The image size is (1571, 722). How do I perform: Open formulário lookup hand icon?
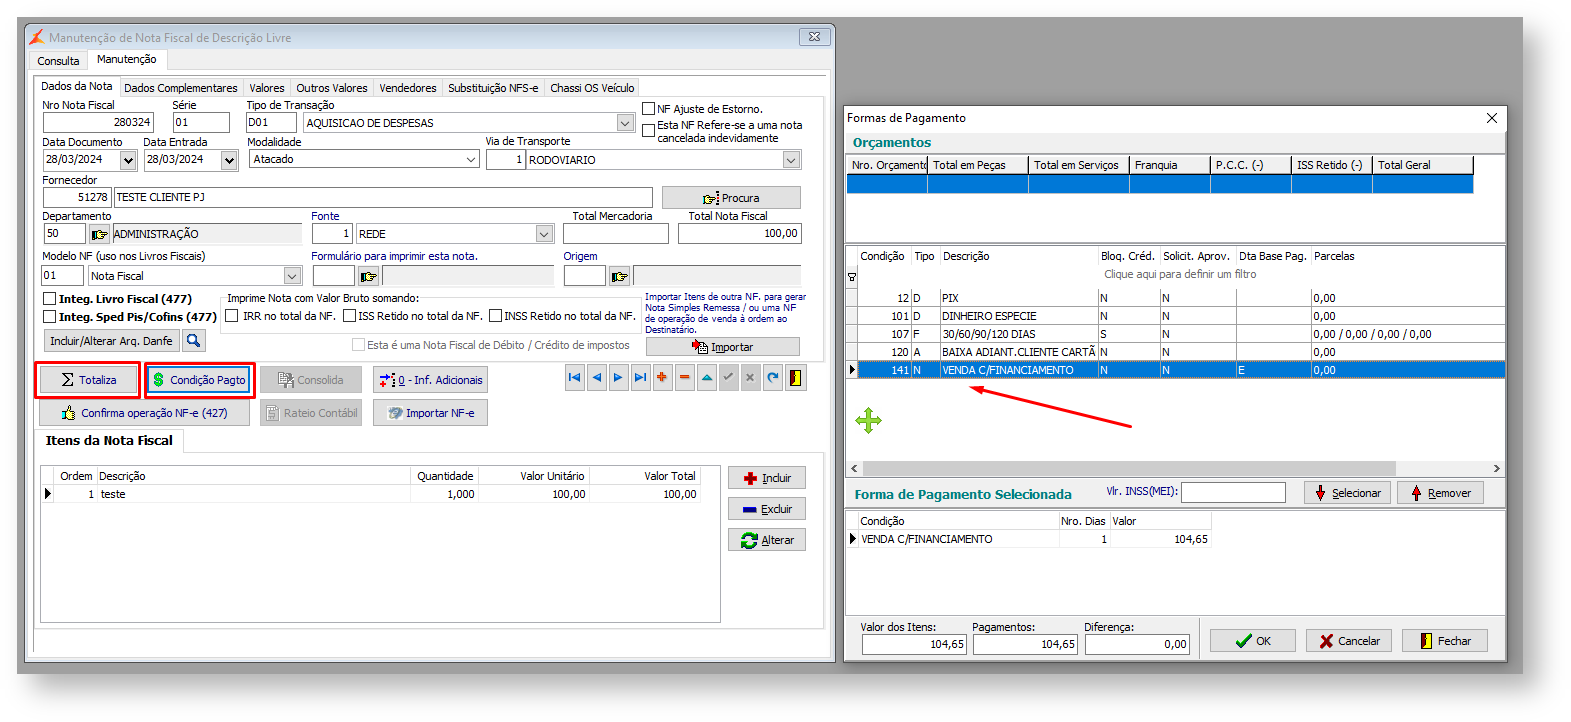(x=368, y=276)
